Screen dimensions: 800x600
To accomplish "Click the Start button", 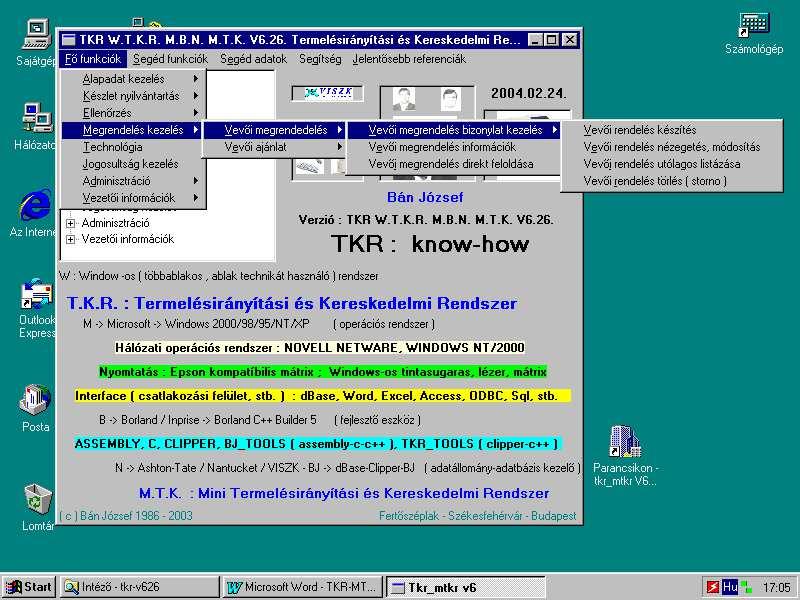I will point(29,587).
